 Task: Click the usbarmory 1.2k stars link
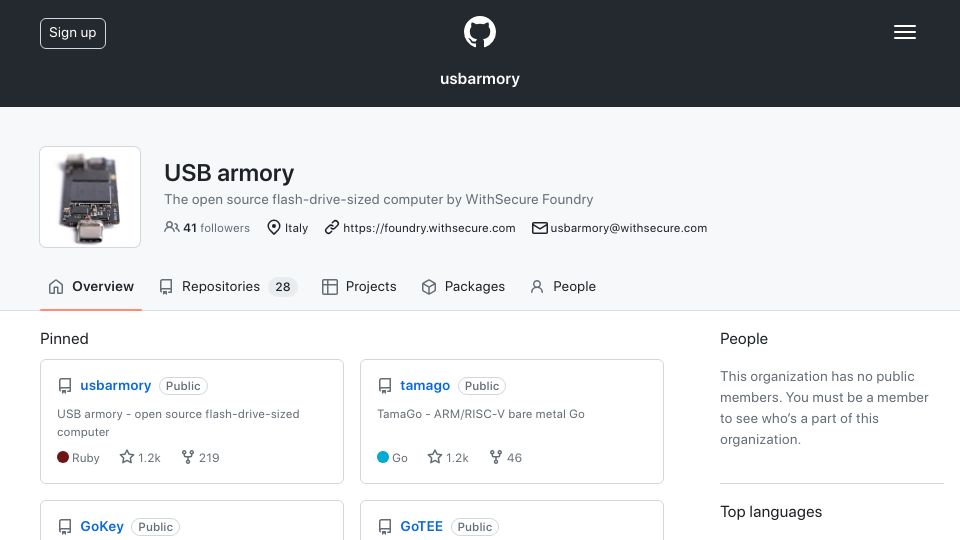140,457
